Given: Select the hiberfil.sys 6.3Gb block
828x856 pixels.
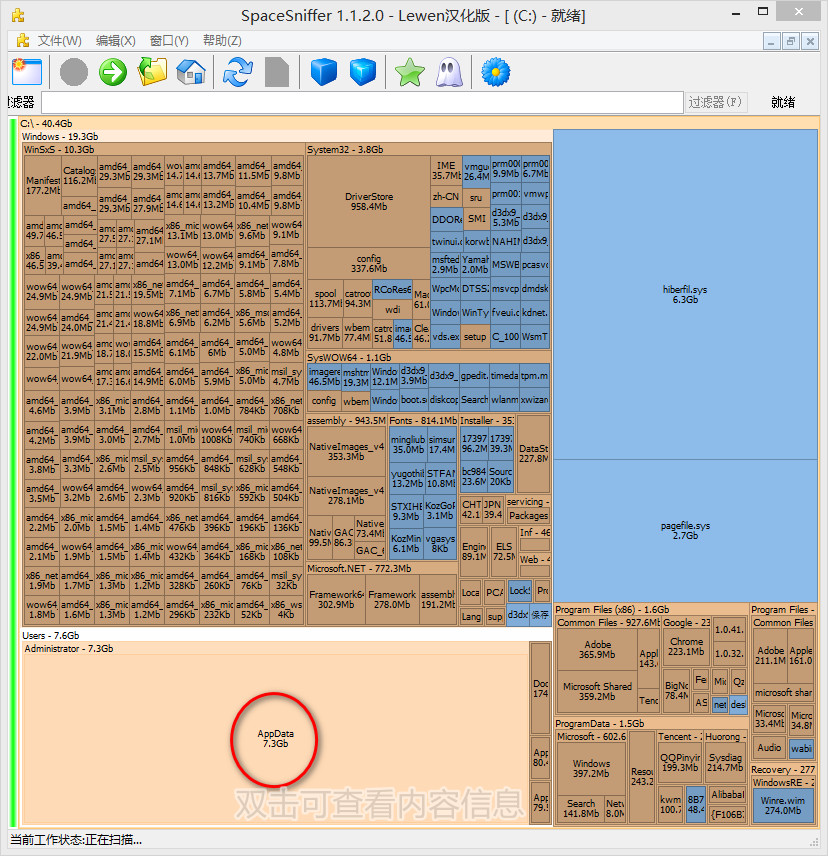Looking at the screenshot, I should click(x=685, y=294).
